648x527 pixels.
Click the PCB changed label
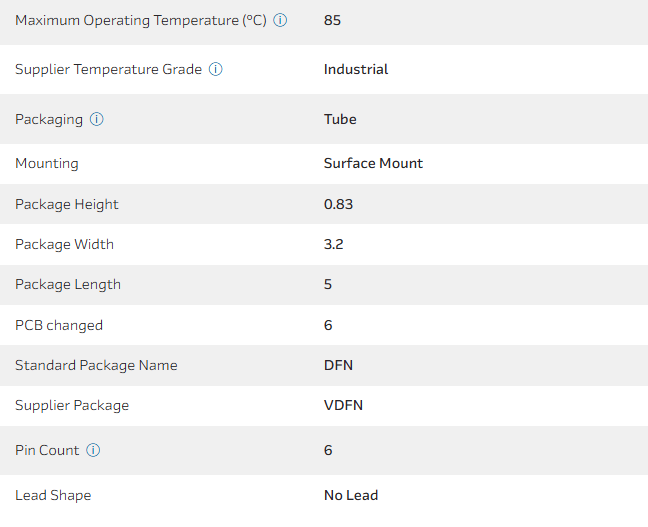tap(59, 325)
